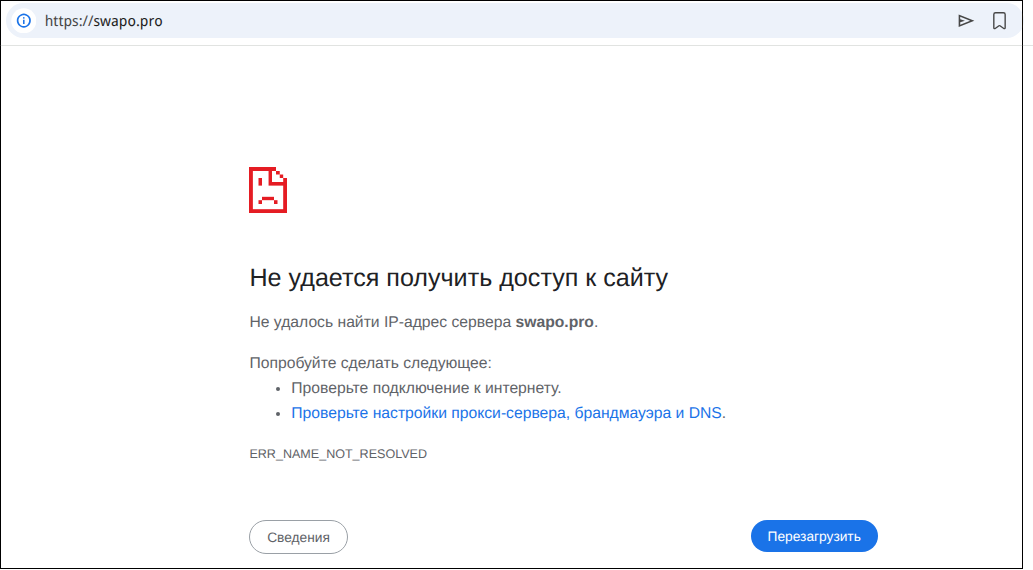Reload page with Перезагрузить button
The width and height of the screenshot is (1033, 570).
(x=814, y=536)
